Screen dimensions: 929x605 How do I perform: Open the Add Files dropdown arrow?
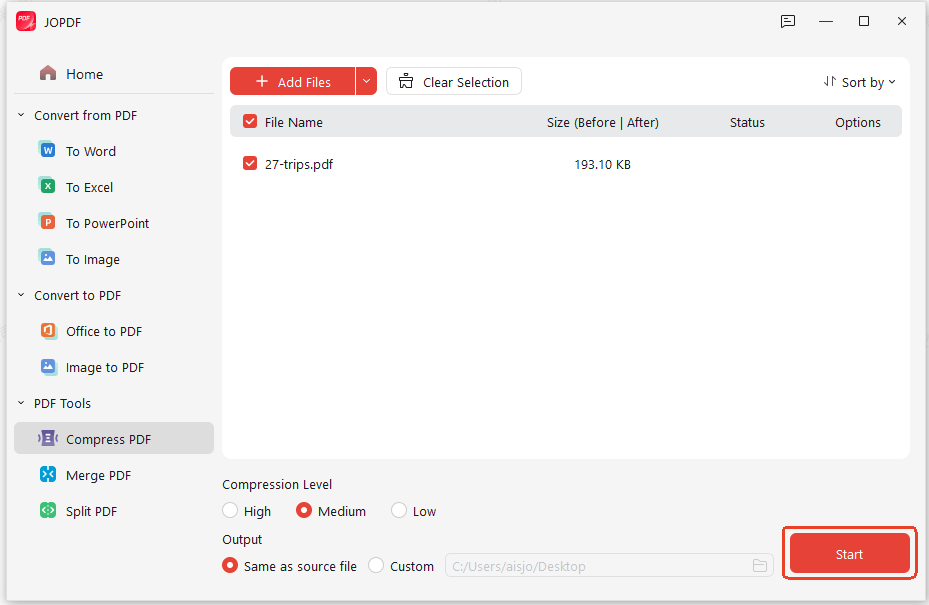[x=366, y=81]
